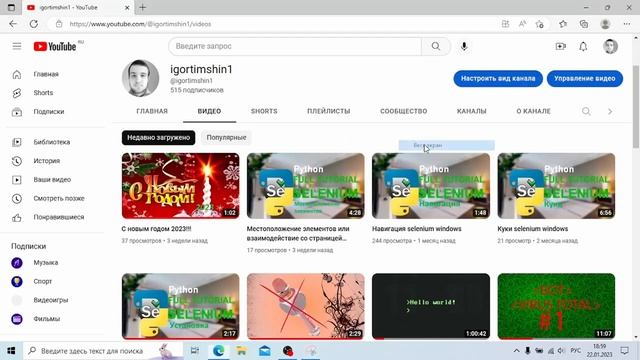Activate voice search microphone
Viewport: 640px width, 360px height.
464,46
